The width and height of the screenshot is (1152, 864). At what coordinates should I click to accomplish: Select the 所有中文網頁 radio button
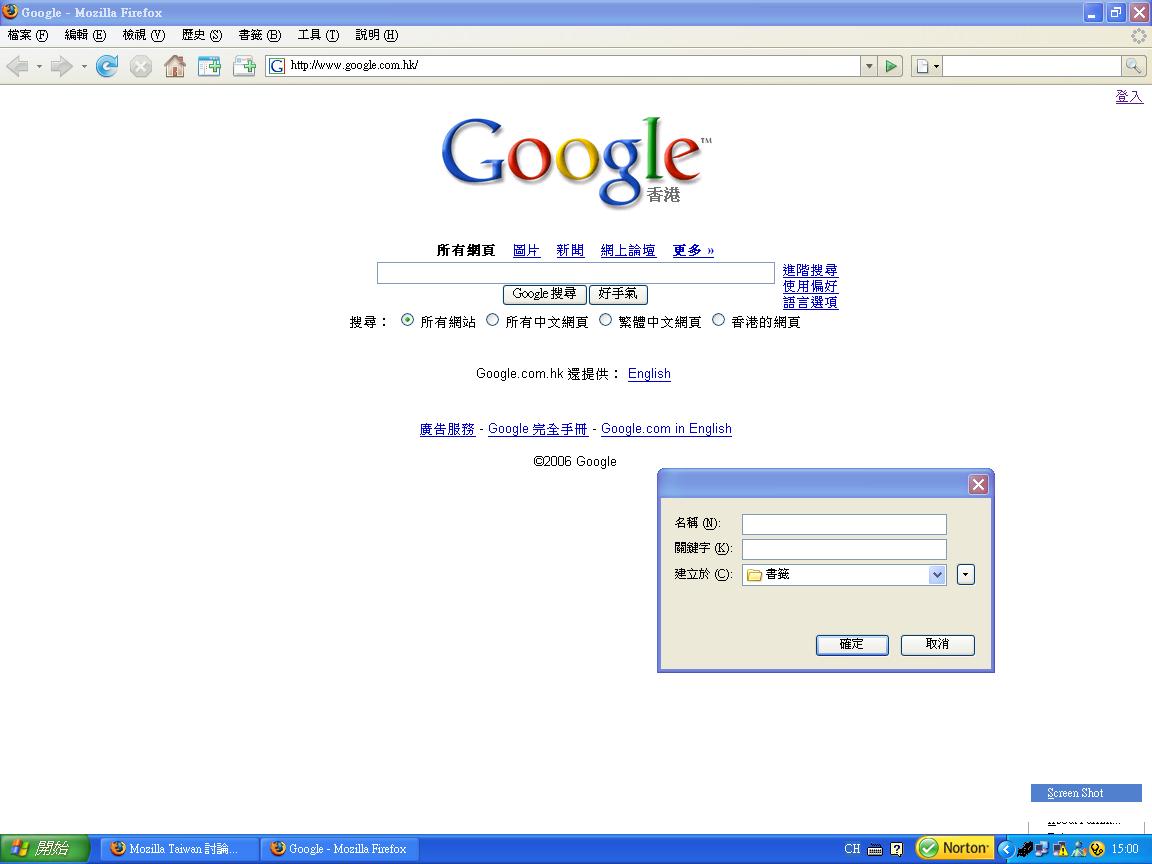pyautogui.click(x=492, y=320)
